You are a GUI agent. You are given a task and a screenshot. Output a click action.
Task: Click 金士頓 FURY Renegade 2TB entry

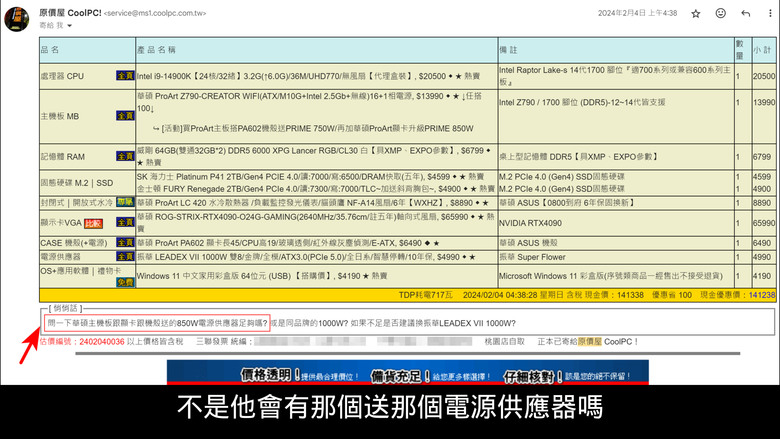point(316,189)
